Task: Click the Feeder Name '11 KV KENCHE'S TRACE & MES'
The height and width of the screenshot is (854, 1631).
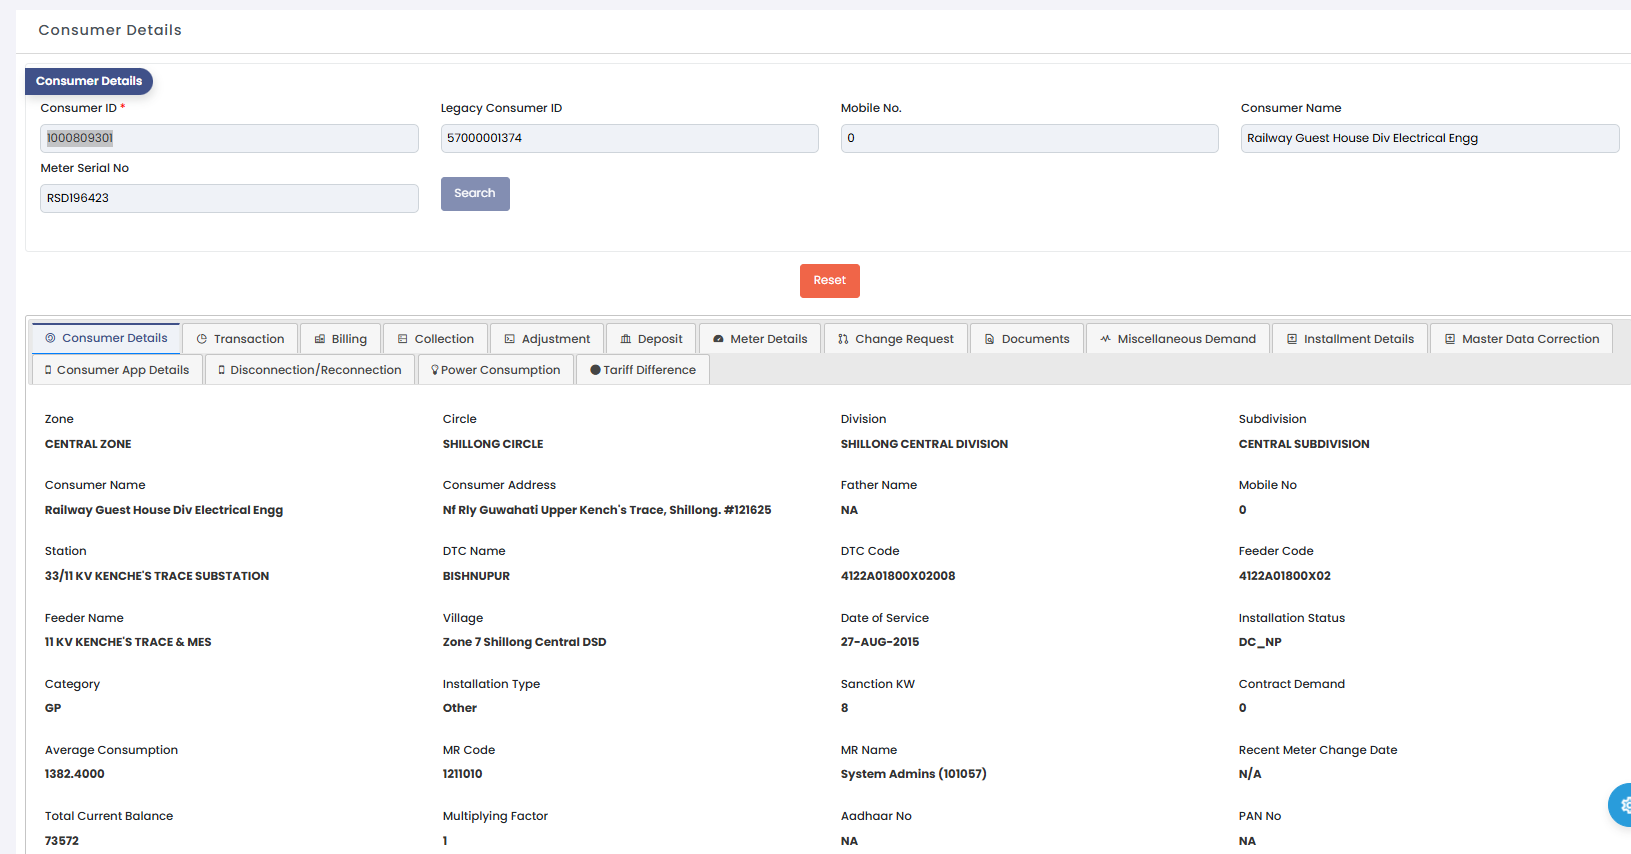Action: coord(128,642)
